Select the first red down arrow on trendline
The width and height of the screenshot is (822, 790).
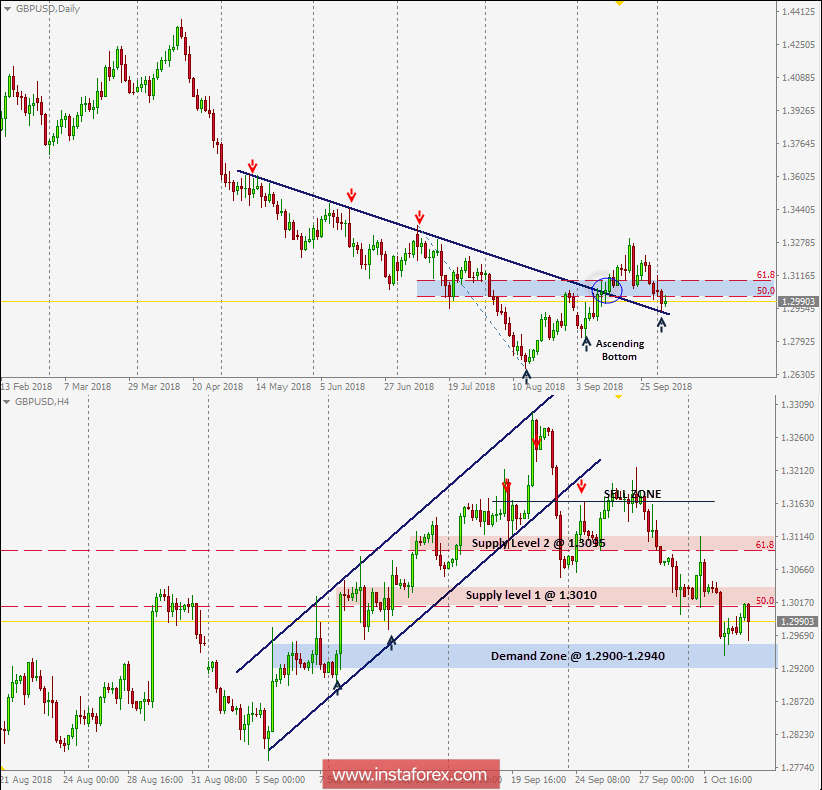[253, 167]
